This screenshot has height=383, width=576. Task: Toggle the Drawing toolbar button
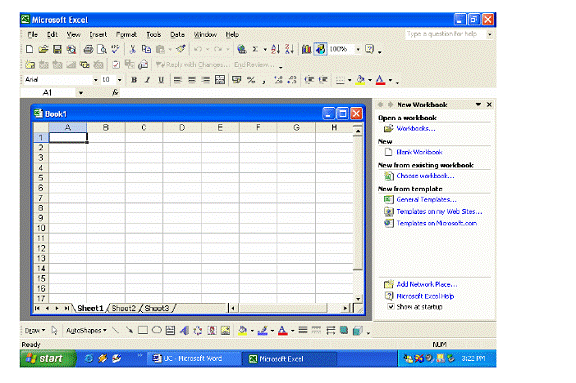pyautogui.click(x=320, y=49)
